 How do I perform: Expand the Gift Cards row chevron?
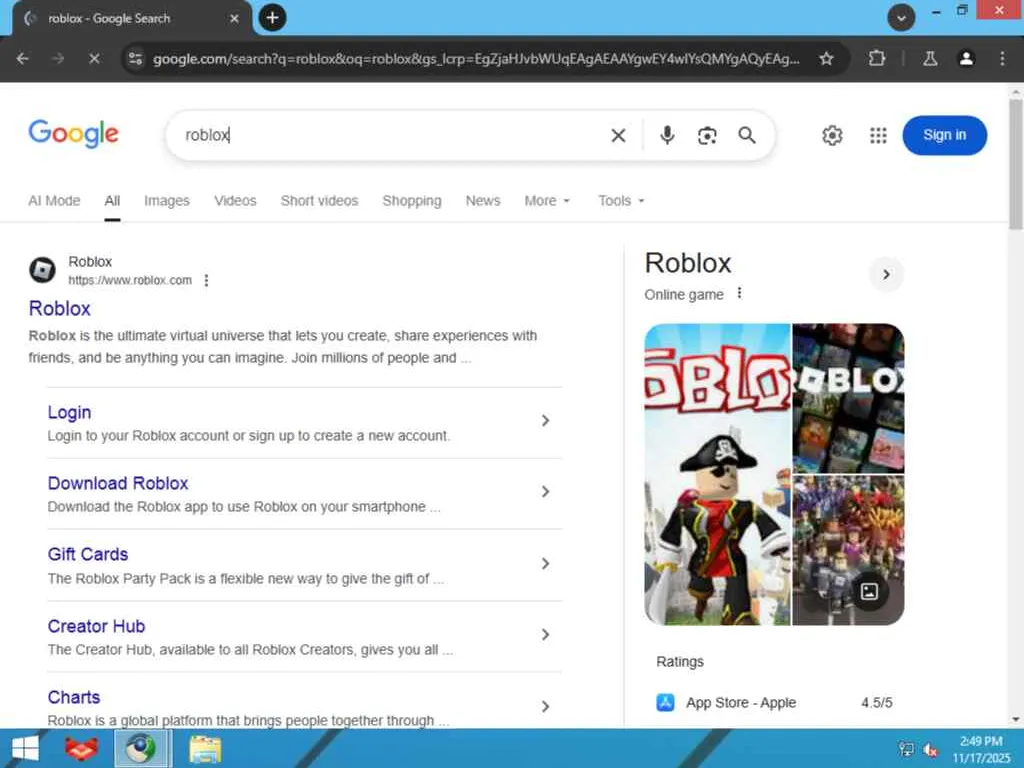[545, 564]
